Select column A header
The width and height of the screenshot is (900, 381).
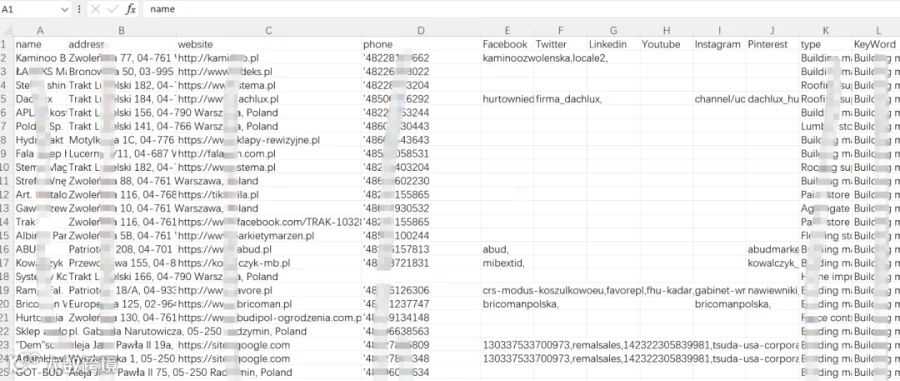[40, 30]
